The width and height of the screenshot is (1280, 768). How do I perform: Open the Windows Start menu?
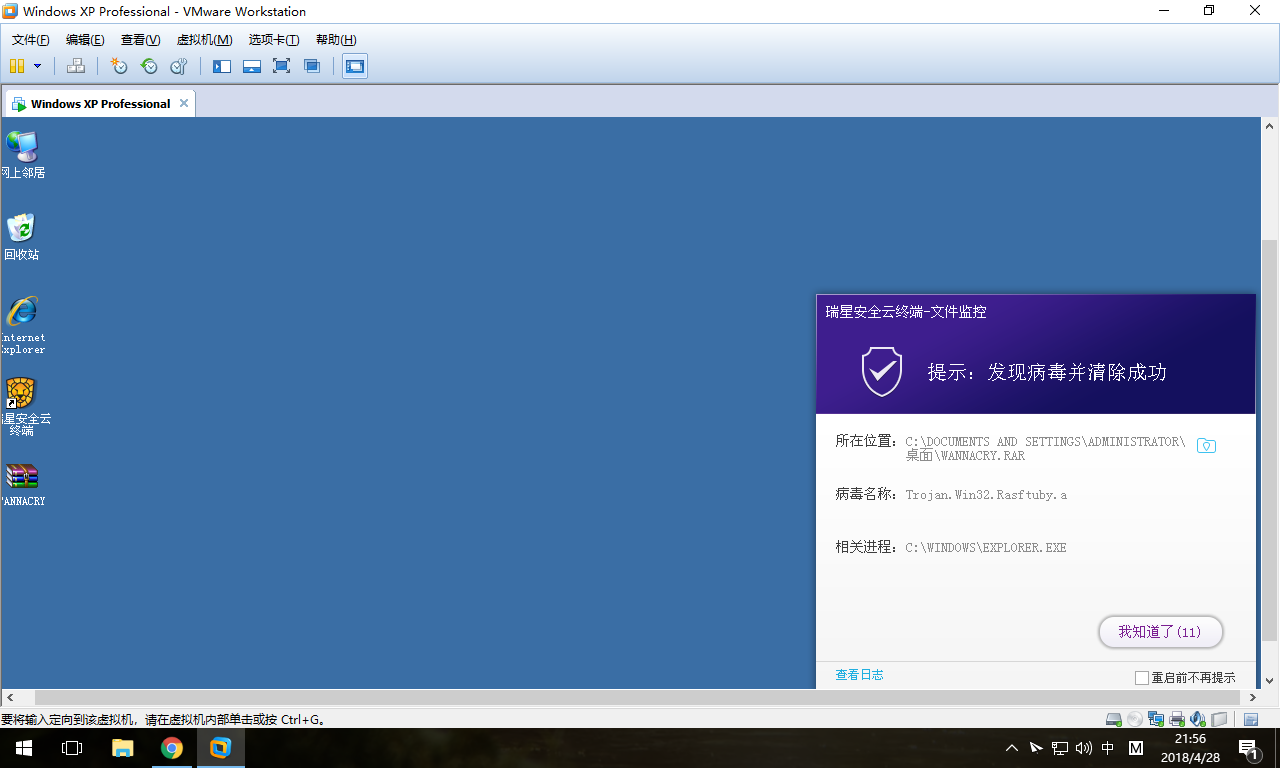click(24, 748)
